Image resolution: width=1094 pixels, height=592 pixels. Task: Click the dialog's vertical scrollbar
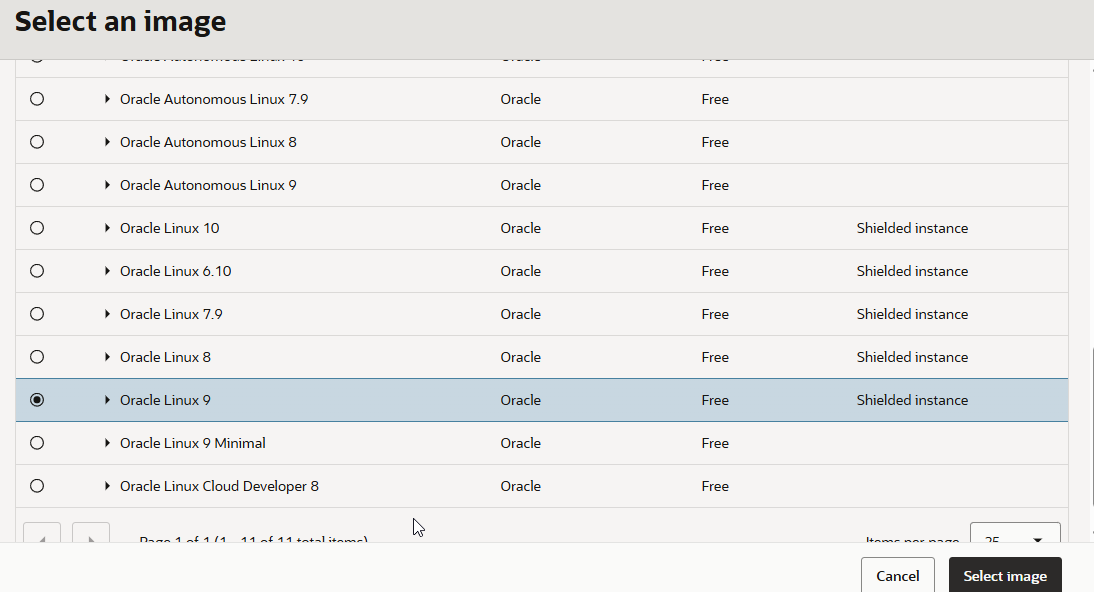point(1091,426)
